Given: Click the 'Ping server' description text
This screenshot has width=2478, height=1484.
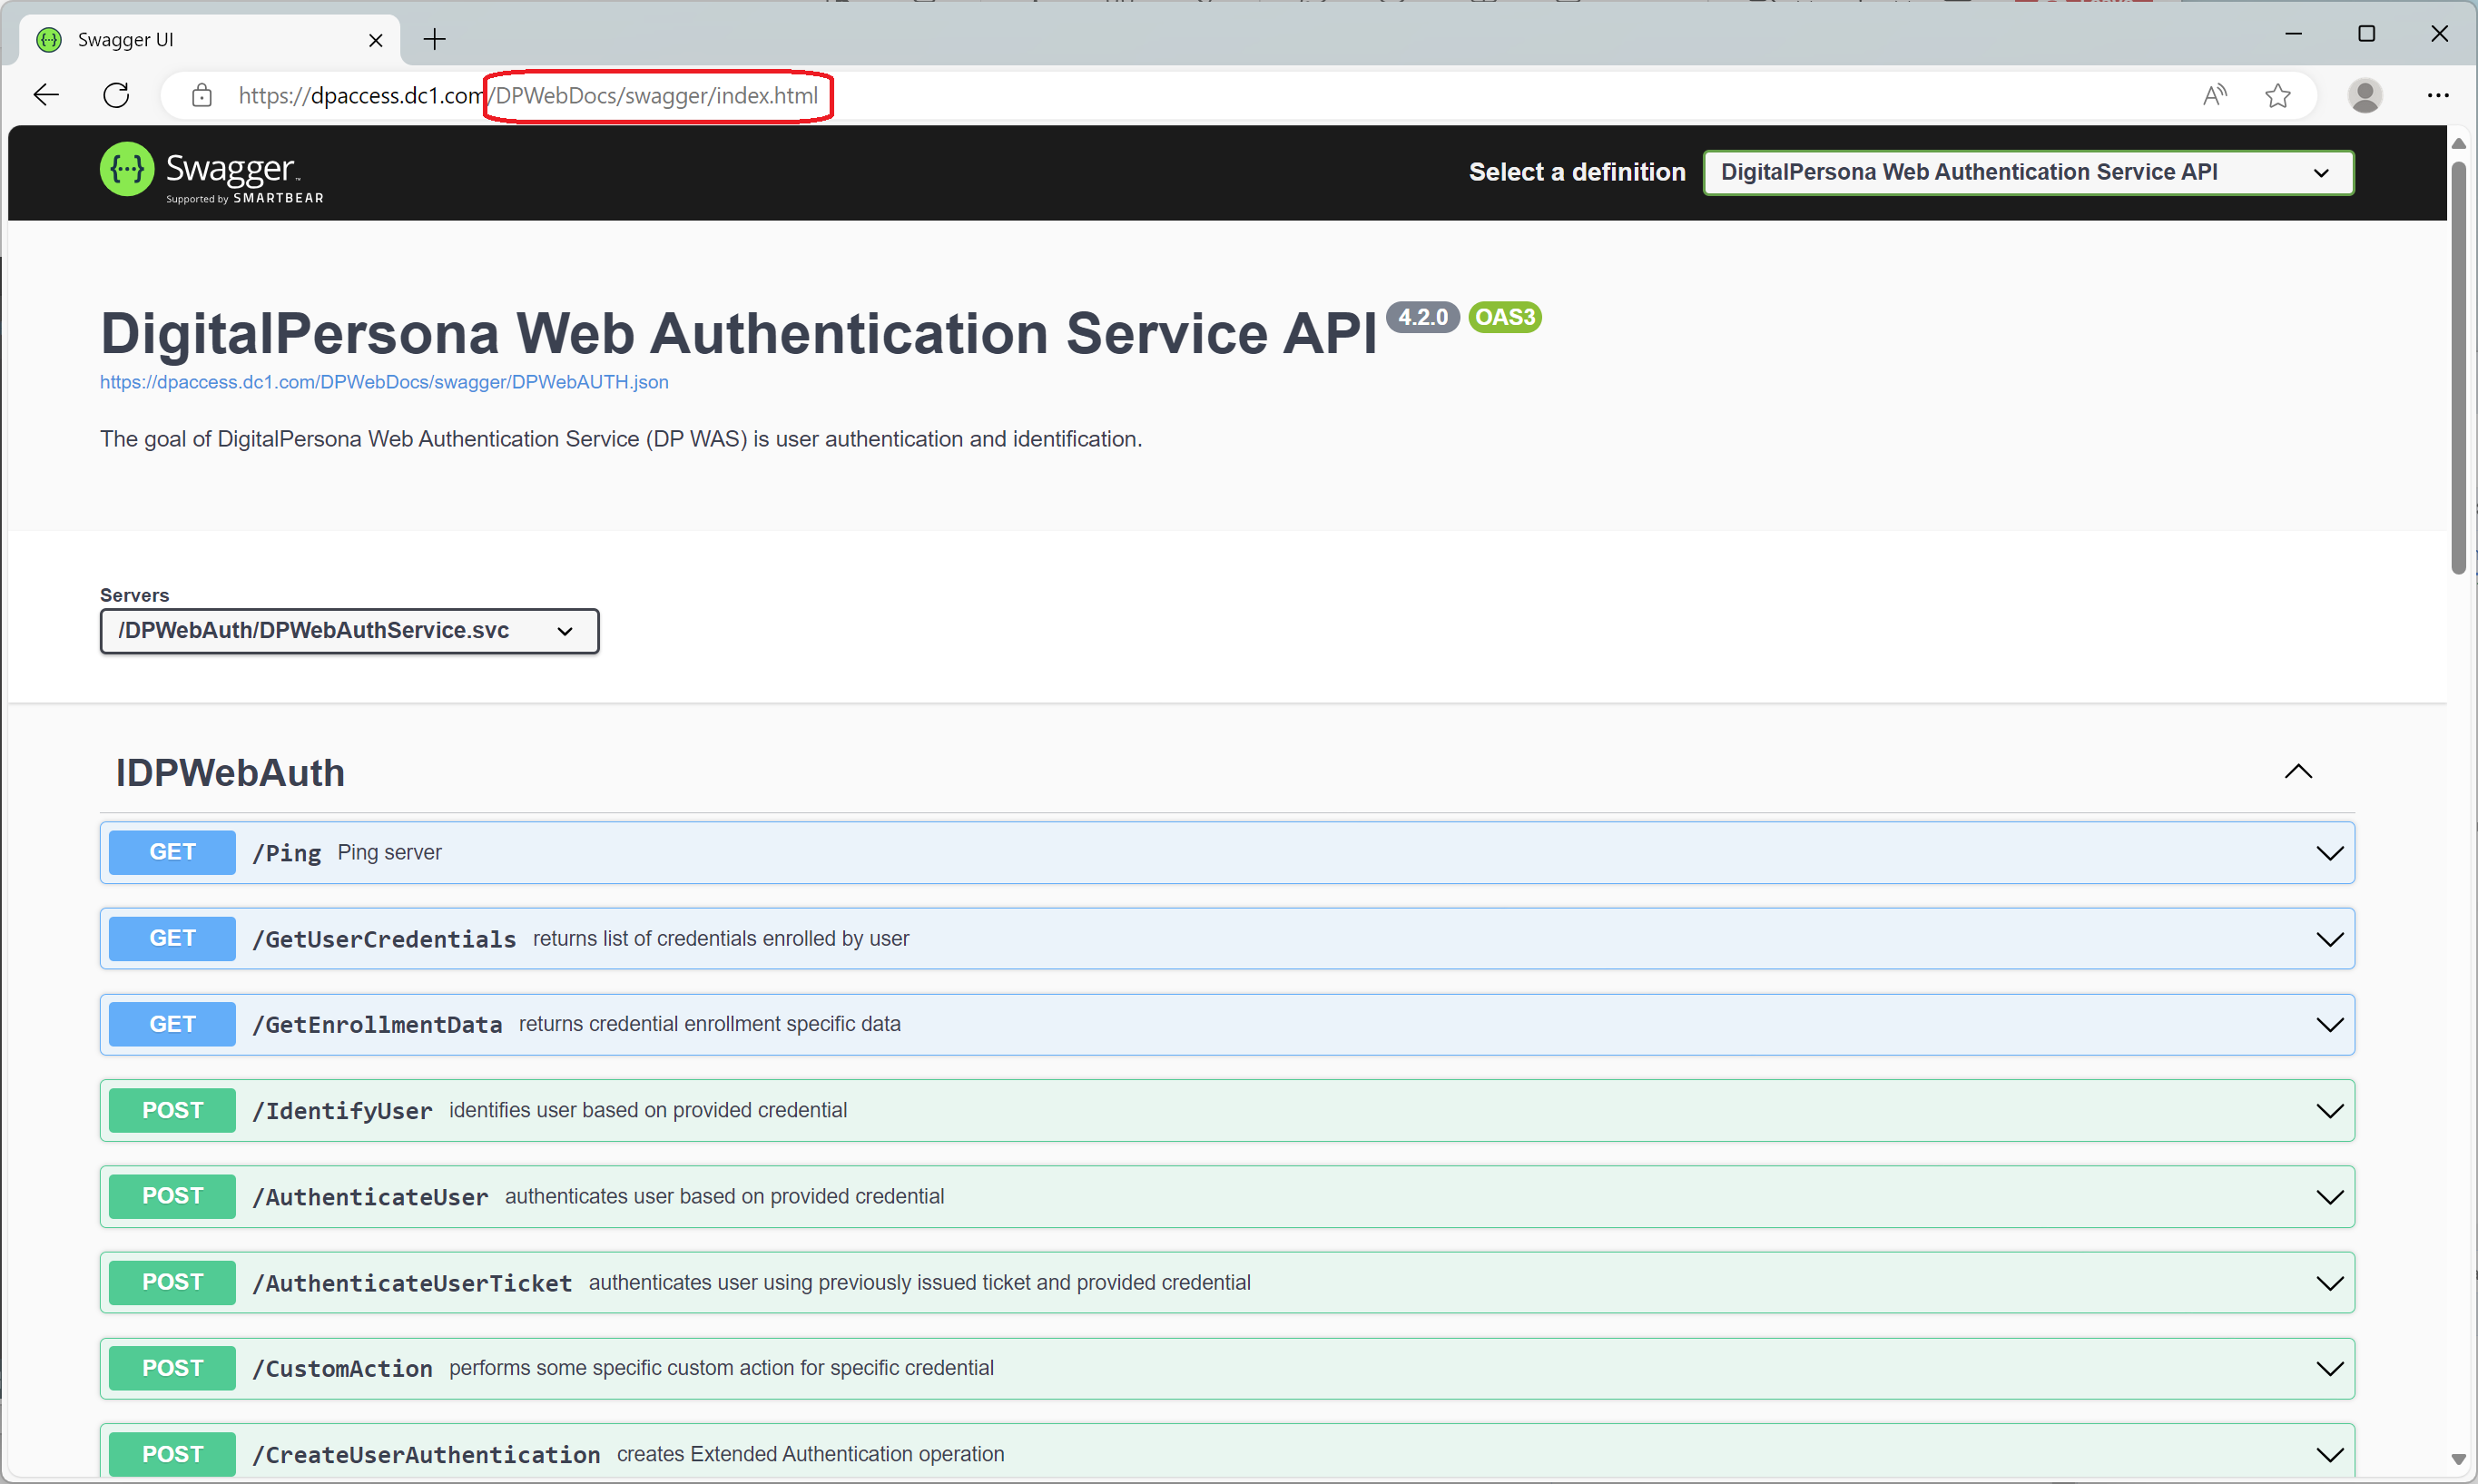Looking at the screenshot, I should (389, 853).
